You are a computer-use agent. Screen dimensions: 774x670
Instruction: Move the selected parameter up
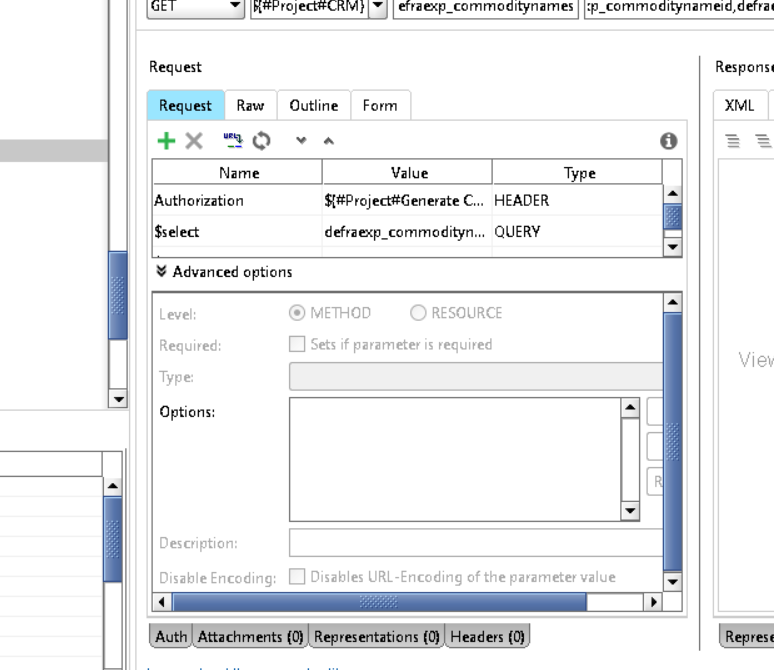point(329,141)
